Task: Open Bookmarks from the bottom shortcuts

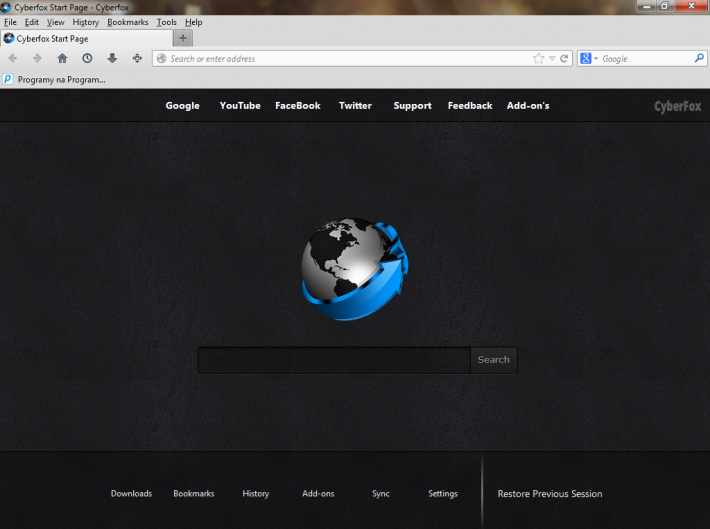Action: coord(194,494)
